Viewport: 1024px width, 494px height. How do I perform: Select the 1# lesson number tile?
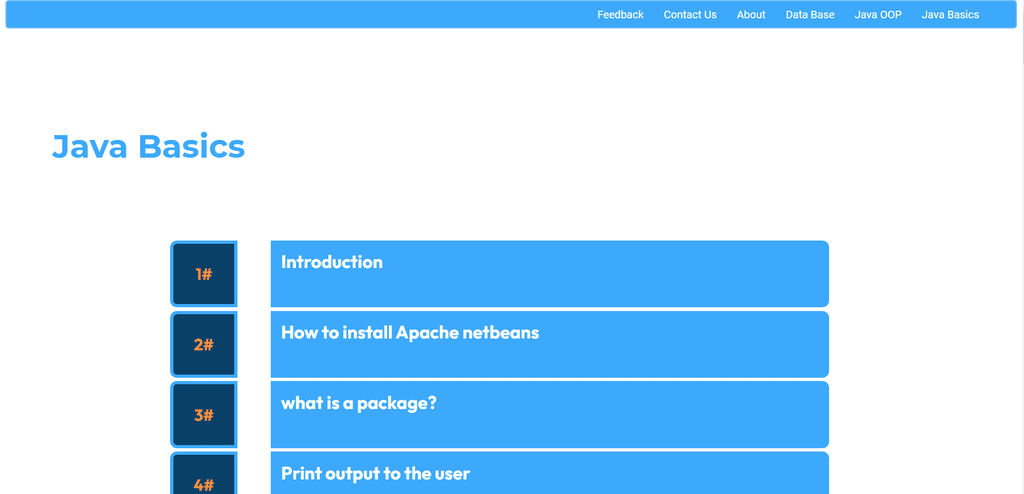click(204, 274)
